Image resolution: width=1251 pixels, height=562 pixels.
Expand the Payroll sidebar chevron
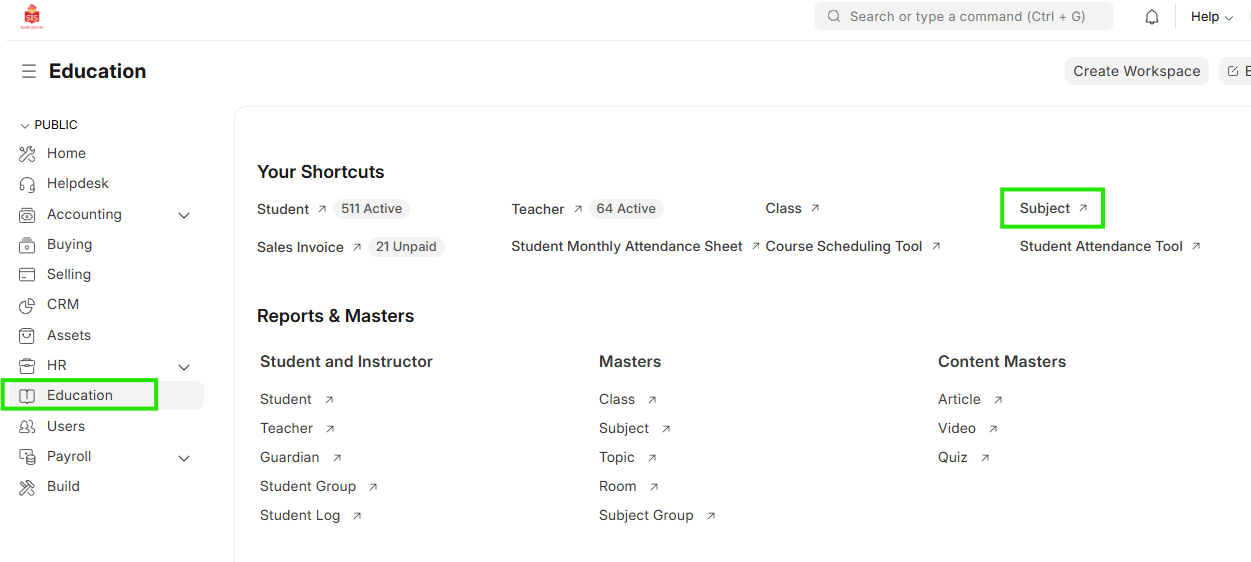(184, 458)
